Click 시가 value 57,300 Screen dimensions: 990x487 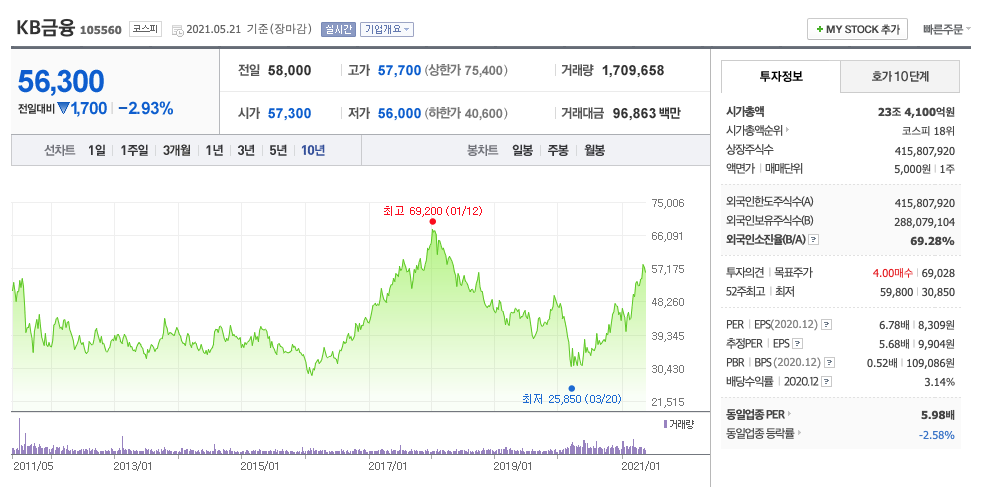tap(290, 114)
